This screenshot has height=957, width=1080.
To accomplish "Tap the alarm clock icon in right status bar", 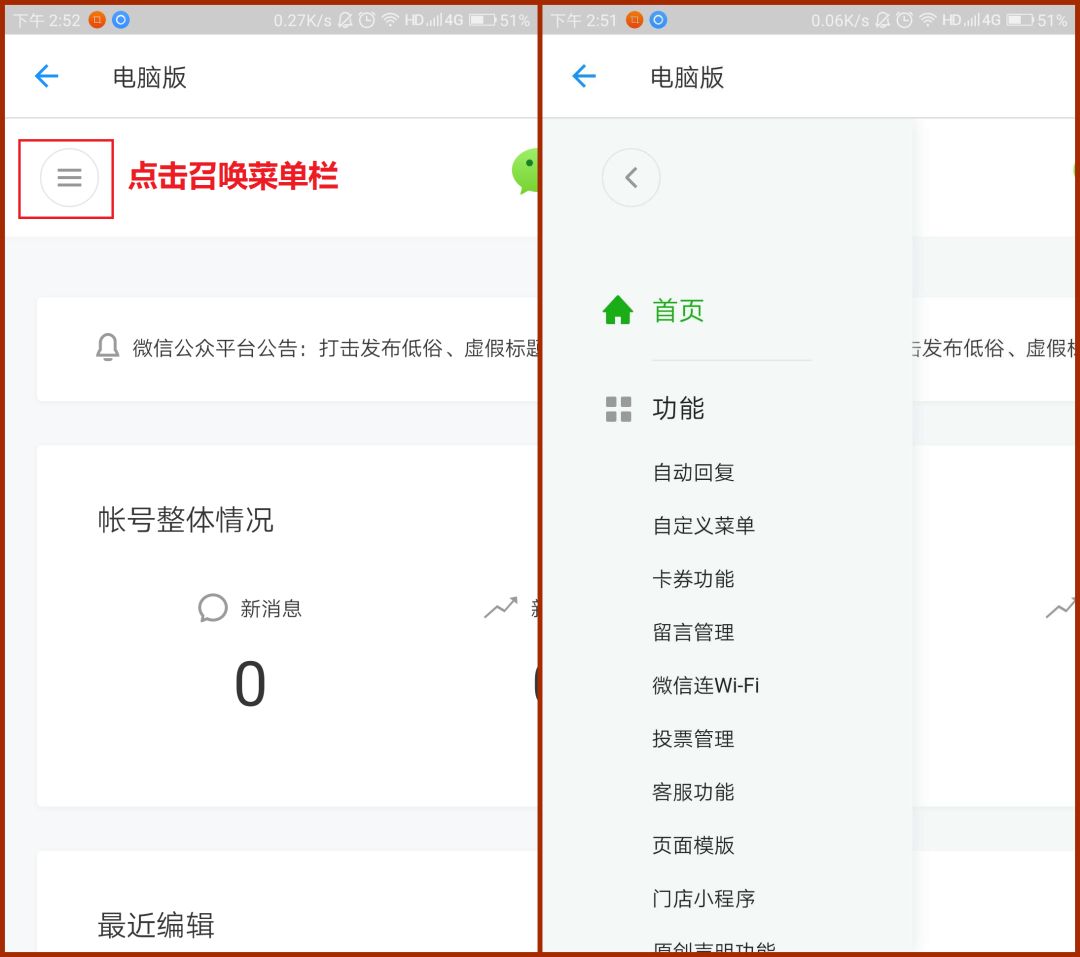I will coord(904,20).
